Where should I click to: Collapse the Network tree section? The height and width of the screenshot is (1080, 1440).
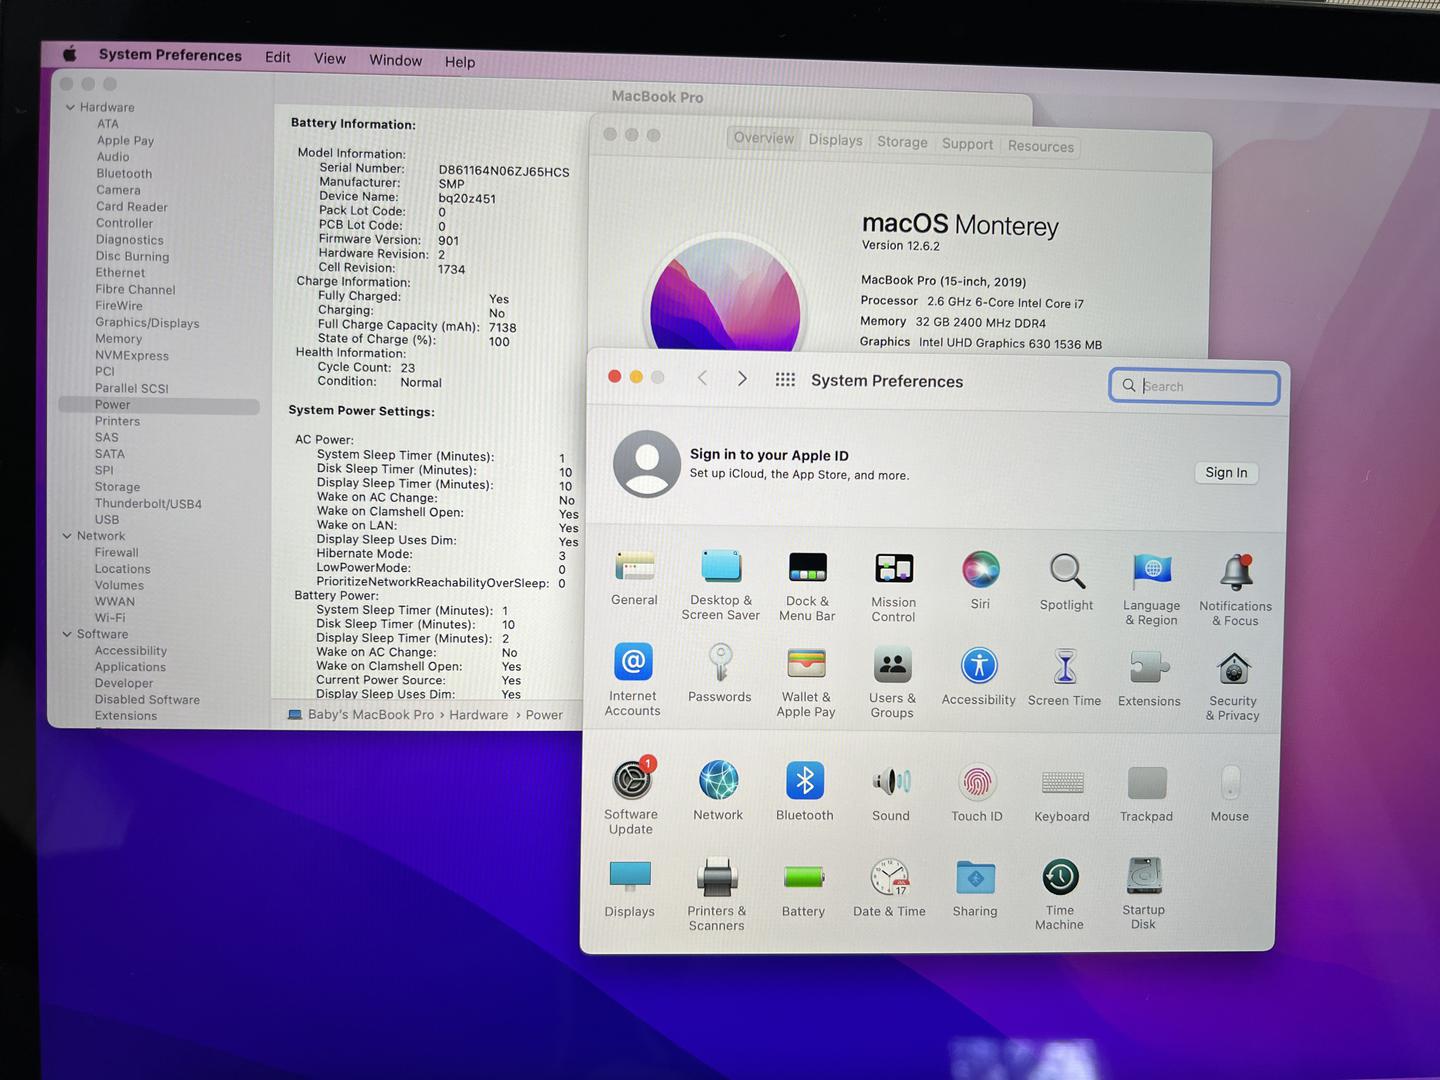[x=67, y=536]
